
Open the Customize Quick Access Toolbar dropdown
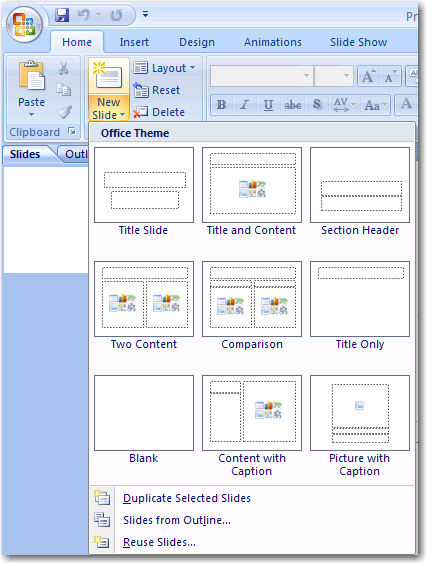tap(145, 14)
